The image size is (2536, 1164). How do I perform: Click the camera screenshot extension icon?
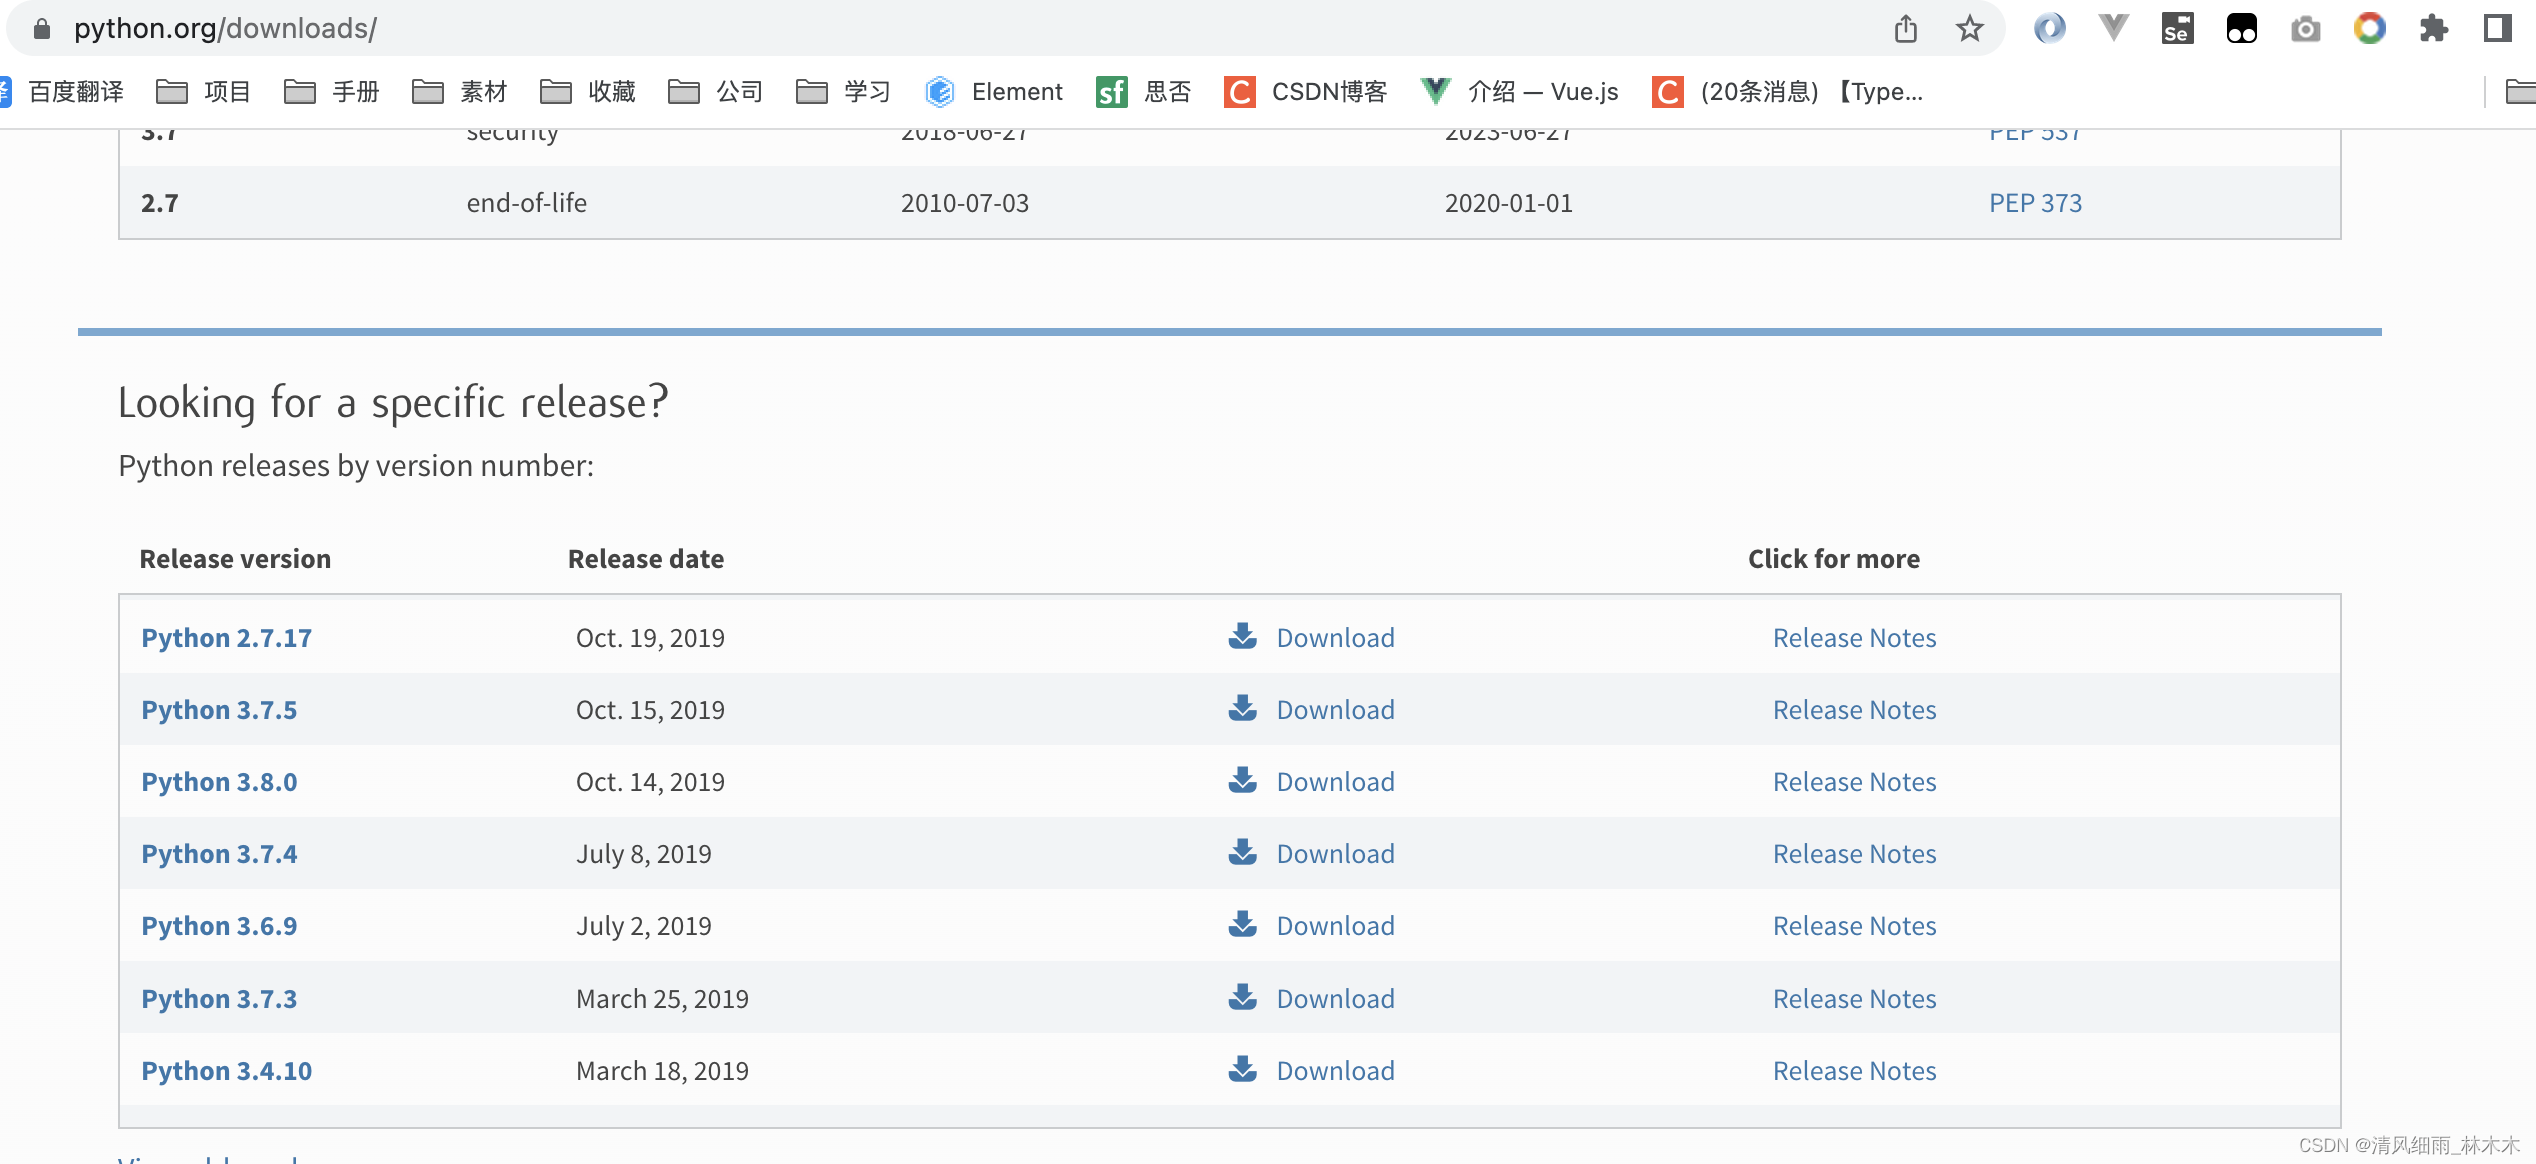2305,29
